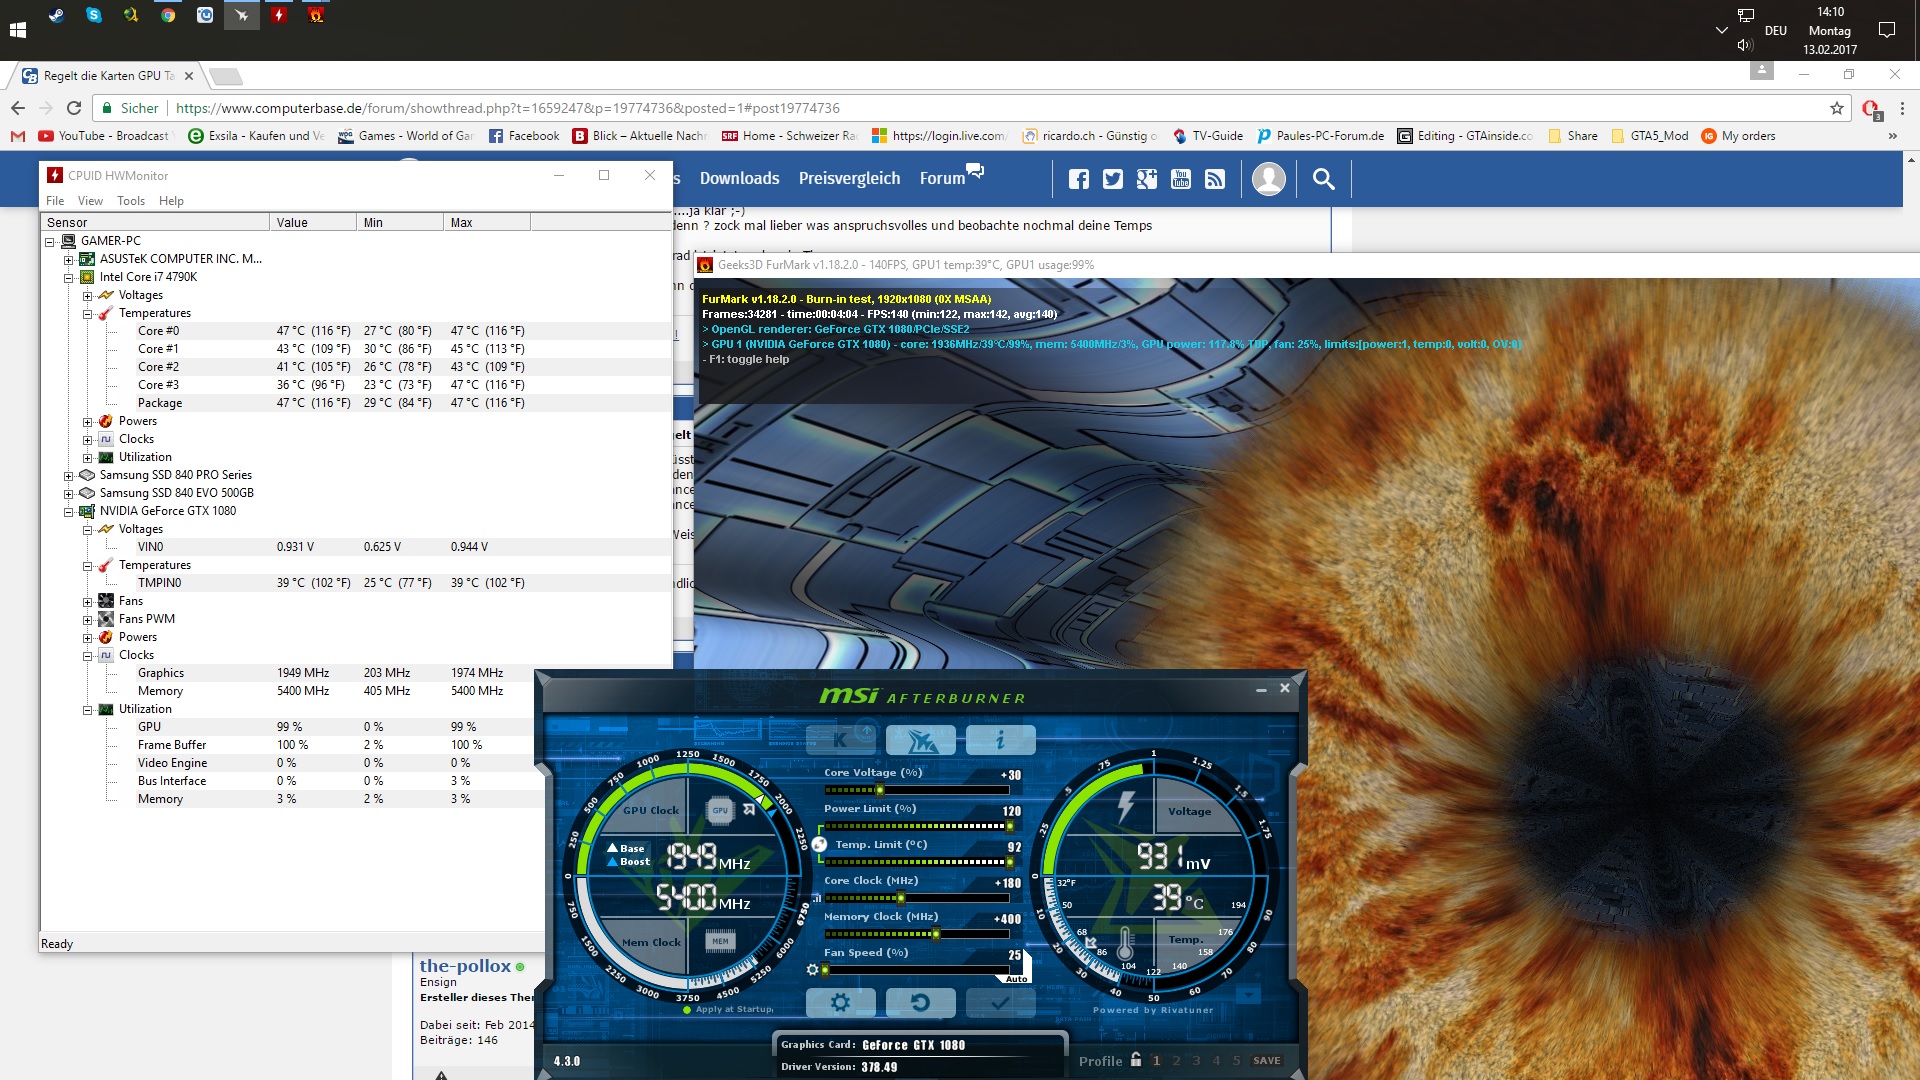This screenshot has height=1080, width=1920.
Task: Expand the Samsung SSD 840 PRO Series node
Action: click(x=69, y=476)
